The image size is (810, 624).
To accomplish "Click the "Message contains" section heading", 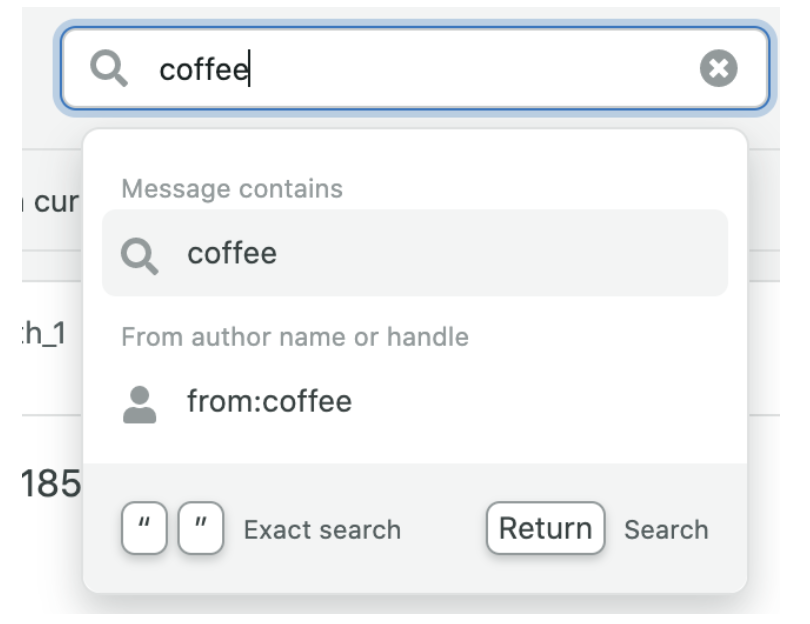I will 231,189.
